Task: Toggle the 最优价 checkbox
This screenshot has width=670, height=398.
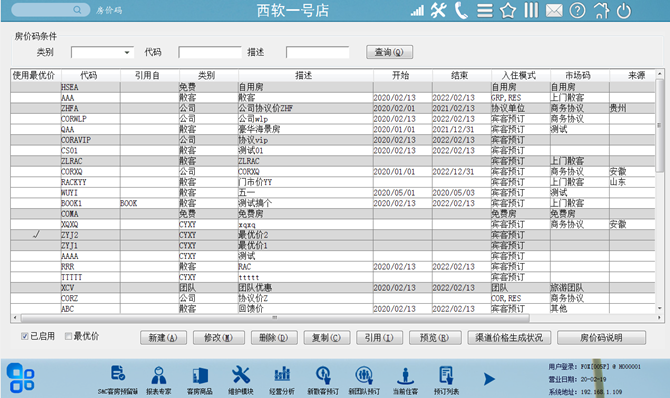Action: click(x=68, y=336)
